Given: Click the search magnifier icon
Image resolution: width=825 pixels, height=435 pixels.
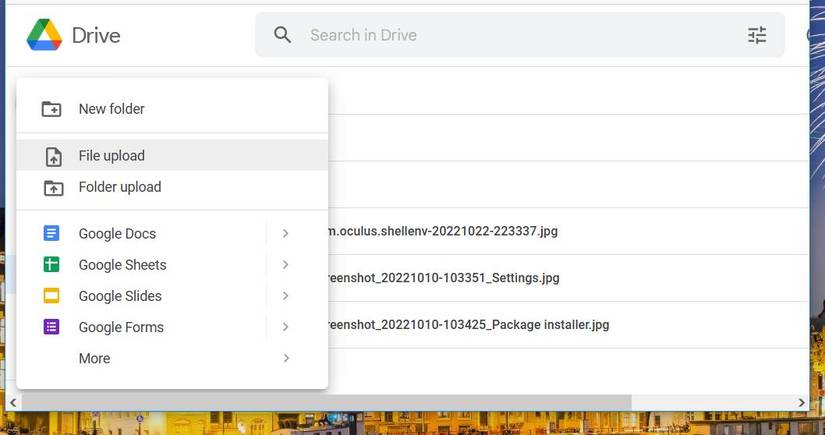Looking at the screenshot, I should coord(283,35).
